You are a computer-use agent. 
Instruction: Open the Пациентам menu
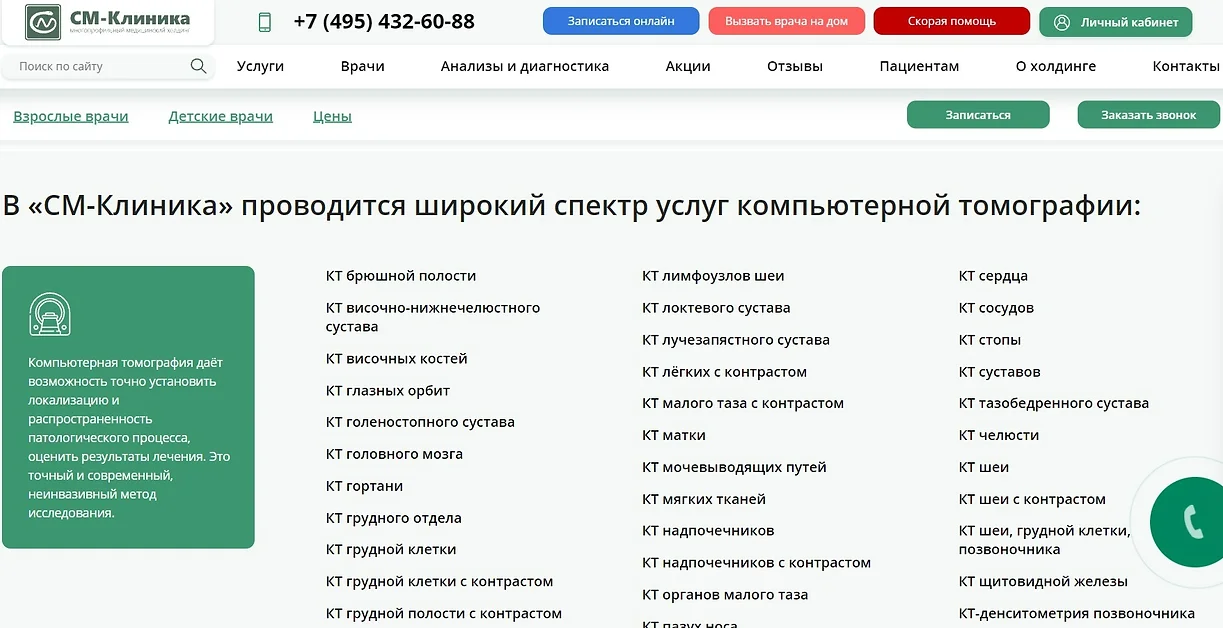[x=919, y=66]
